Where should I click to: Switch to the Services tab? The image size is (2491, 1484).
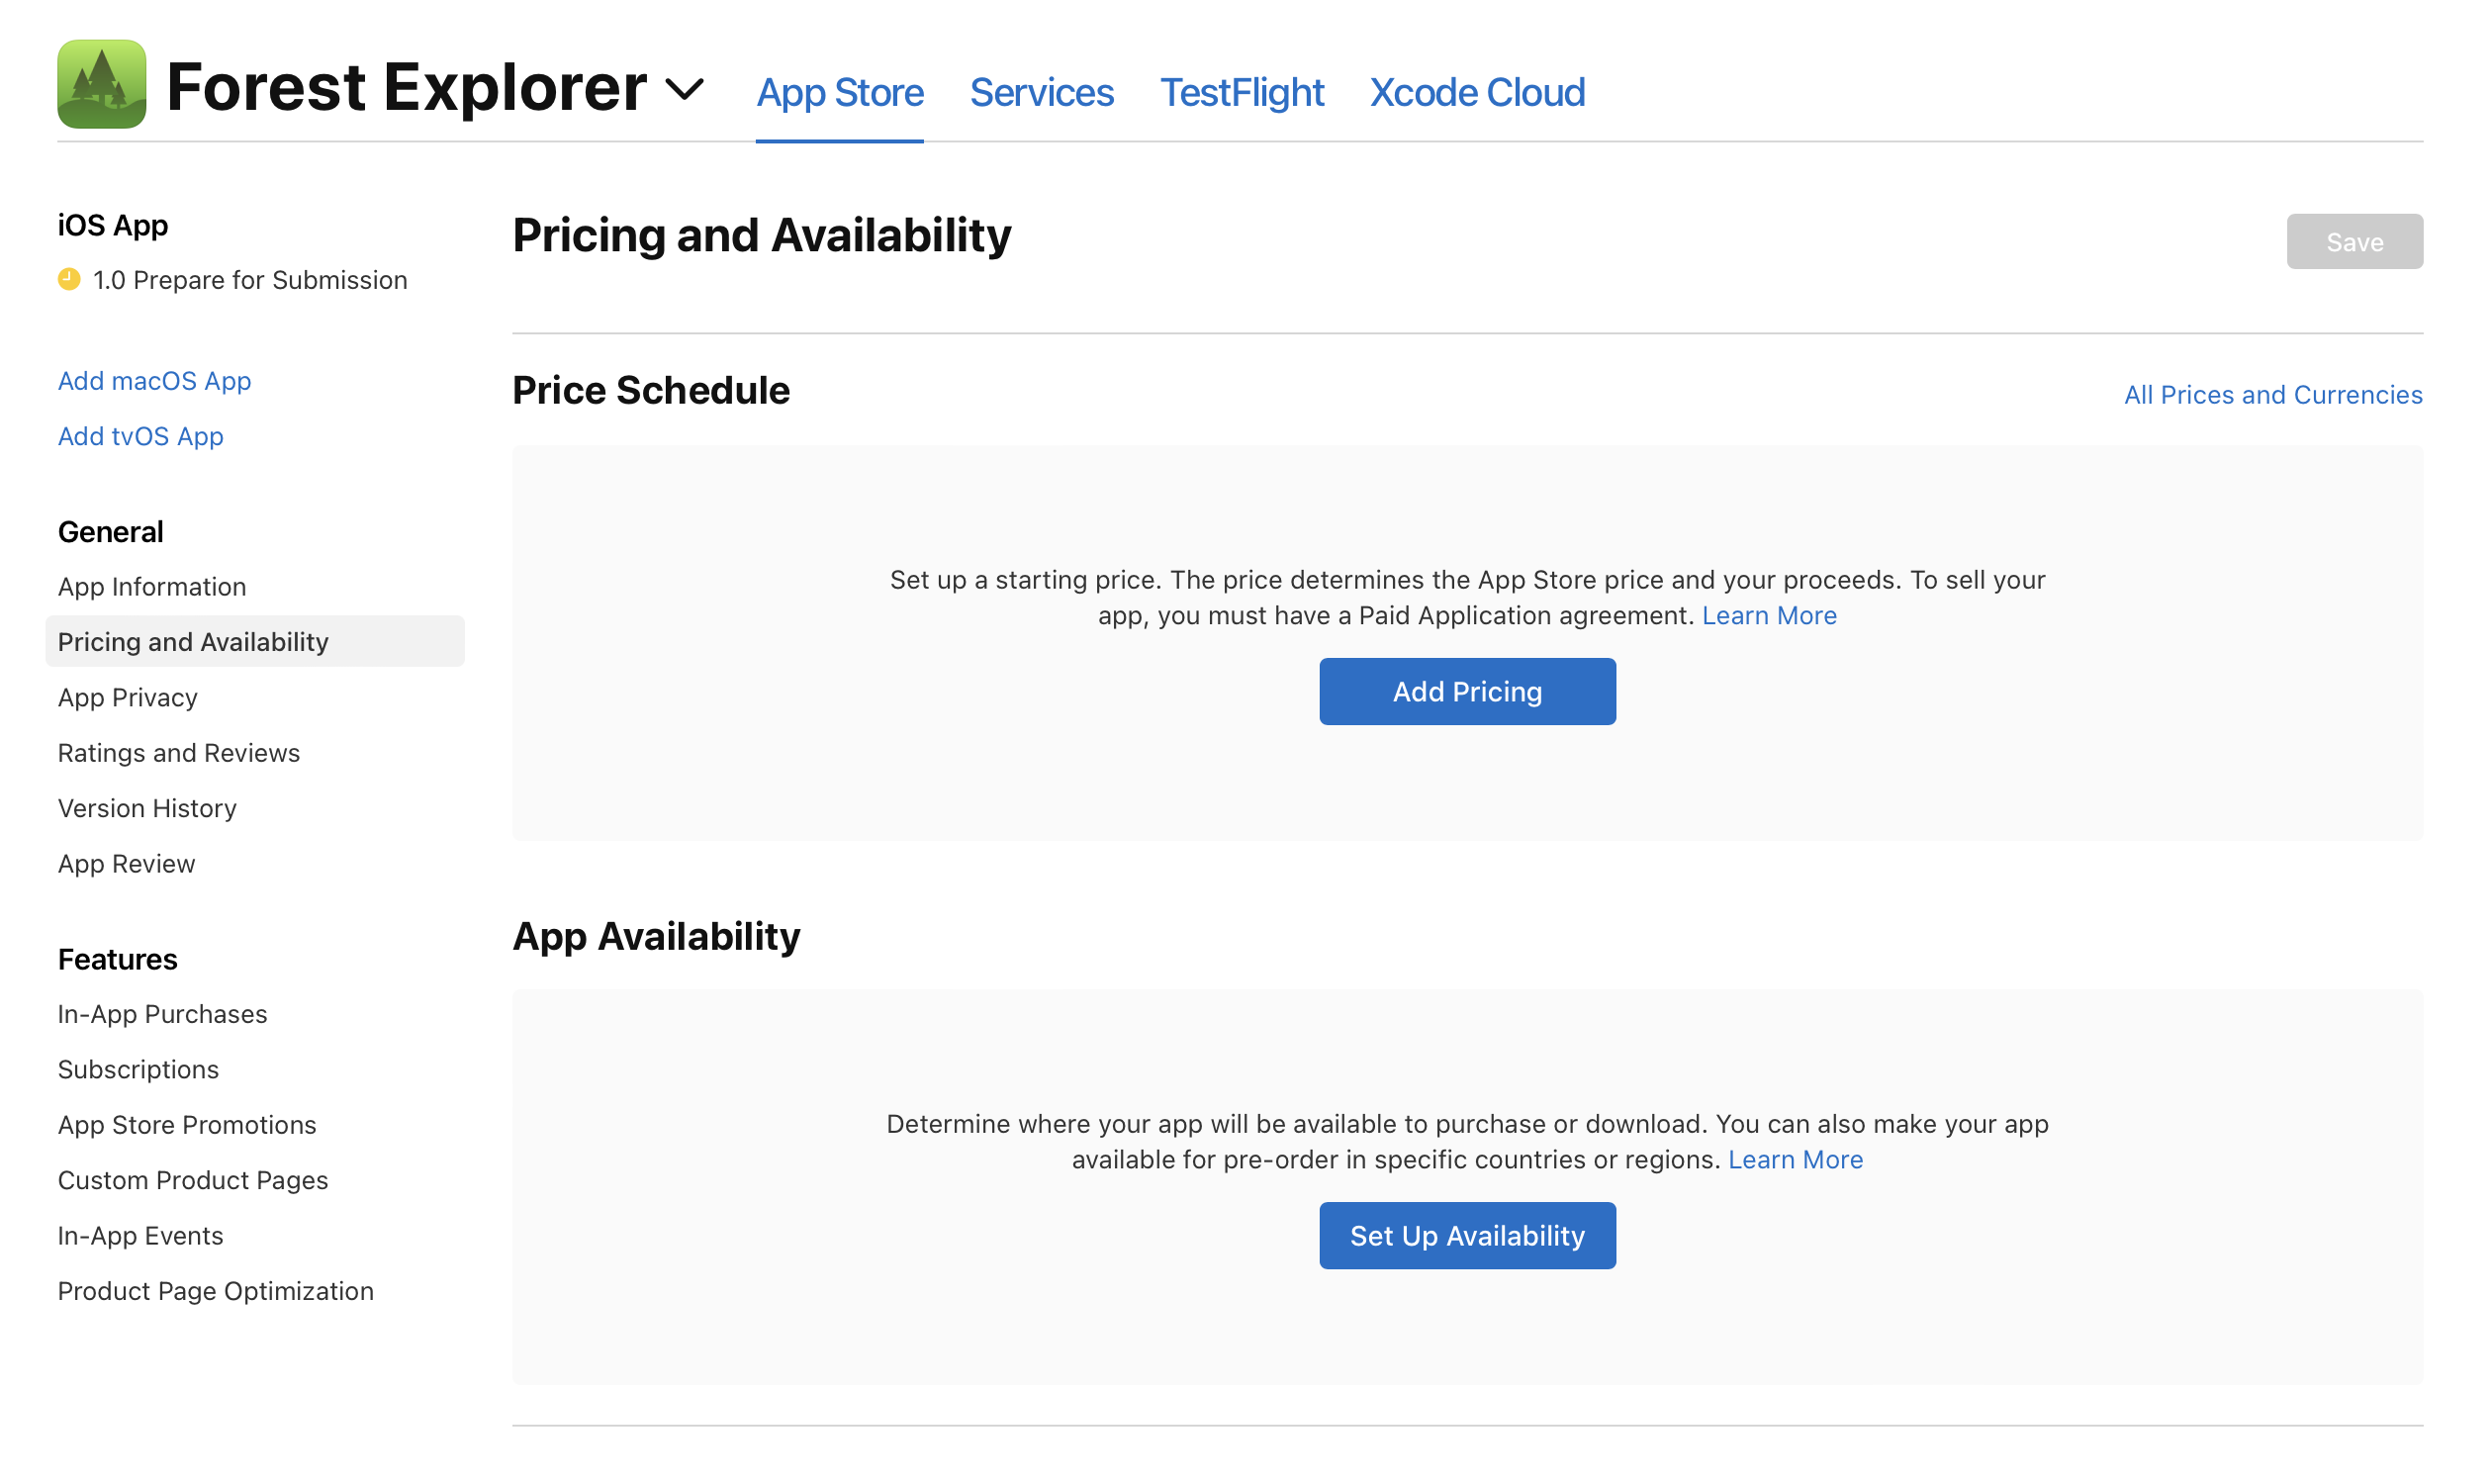tap(1041, 92)
